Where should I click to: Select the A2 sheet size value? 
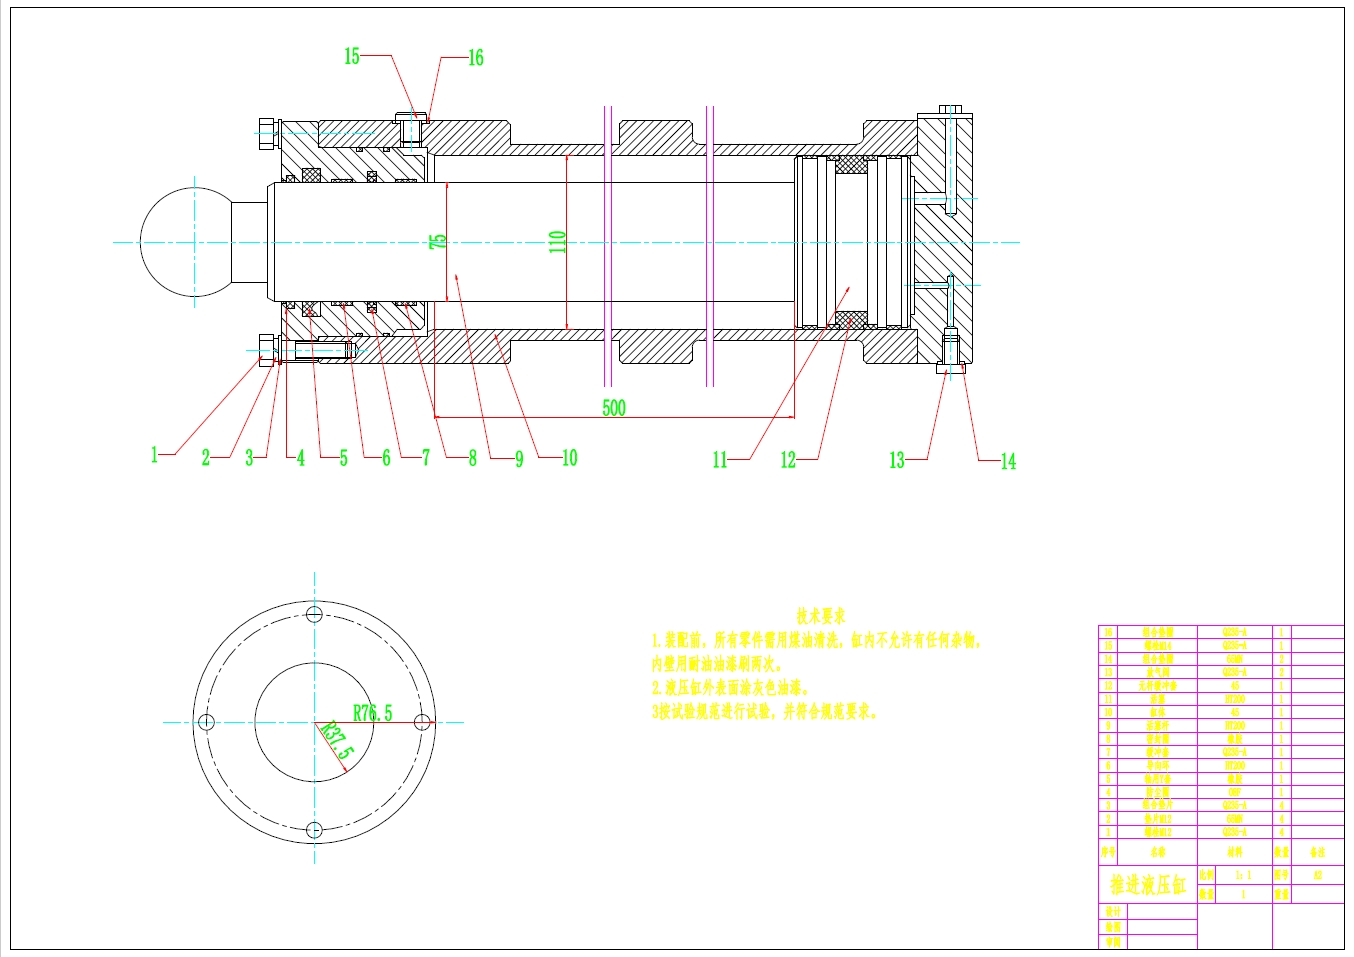click(1318, 875)
